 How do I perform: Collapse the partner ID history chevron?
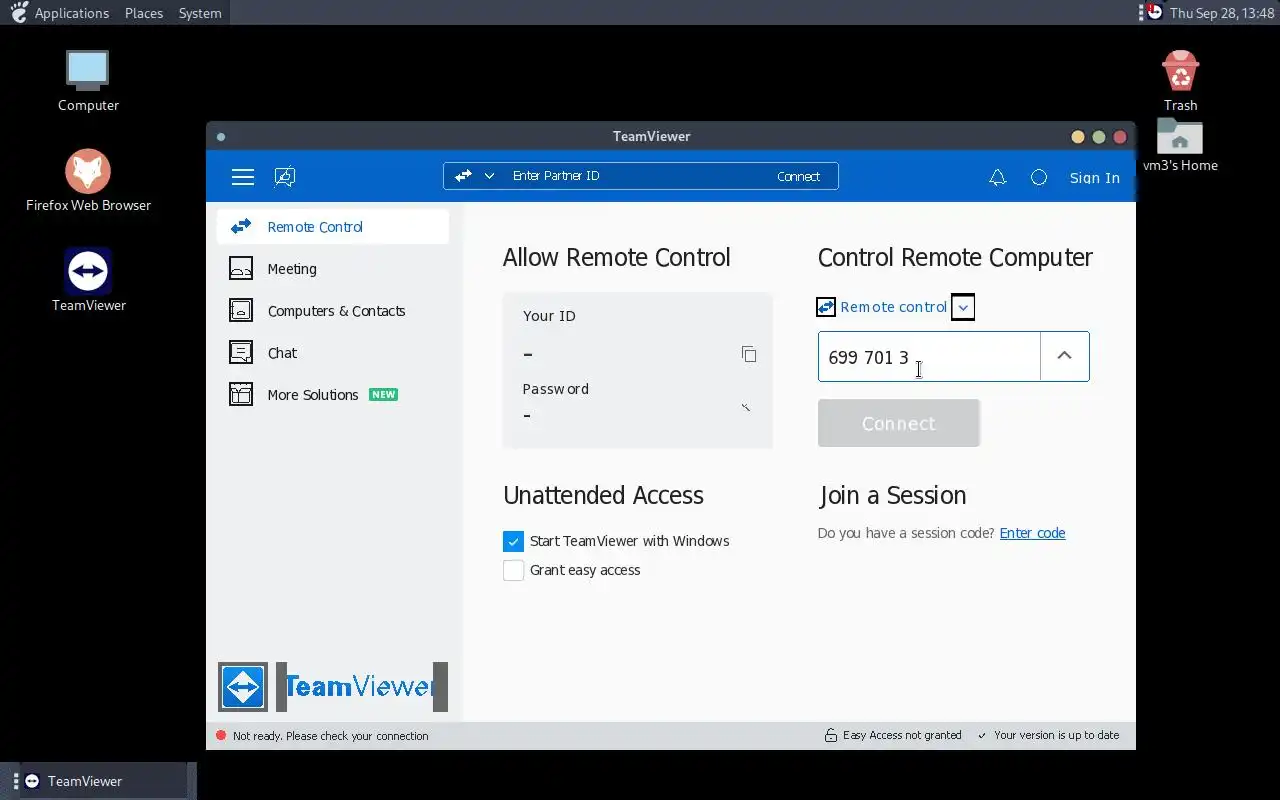(1065, 357)
